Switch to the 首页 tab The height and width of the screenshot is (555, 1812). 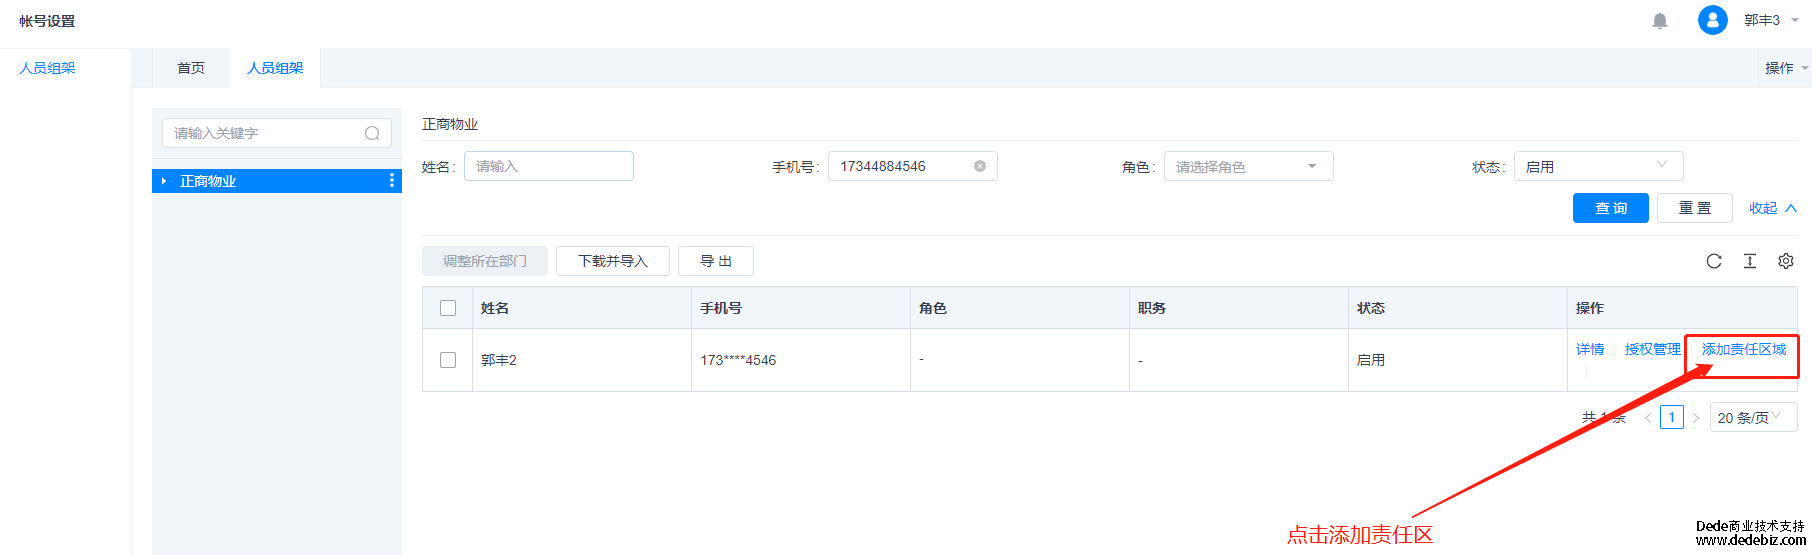click(191, 68)
